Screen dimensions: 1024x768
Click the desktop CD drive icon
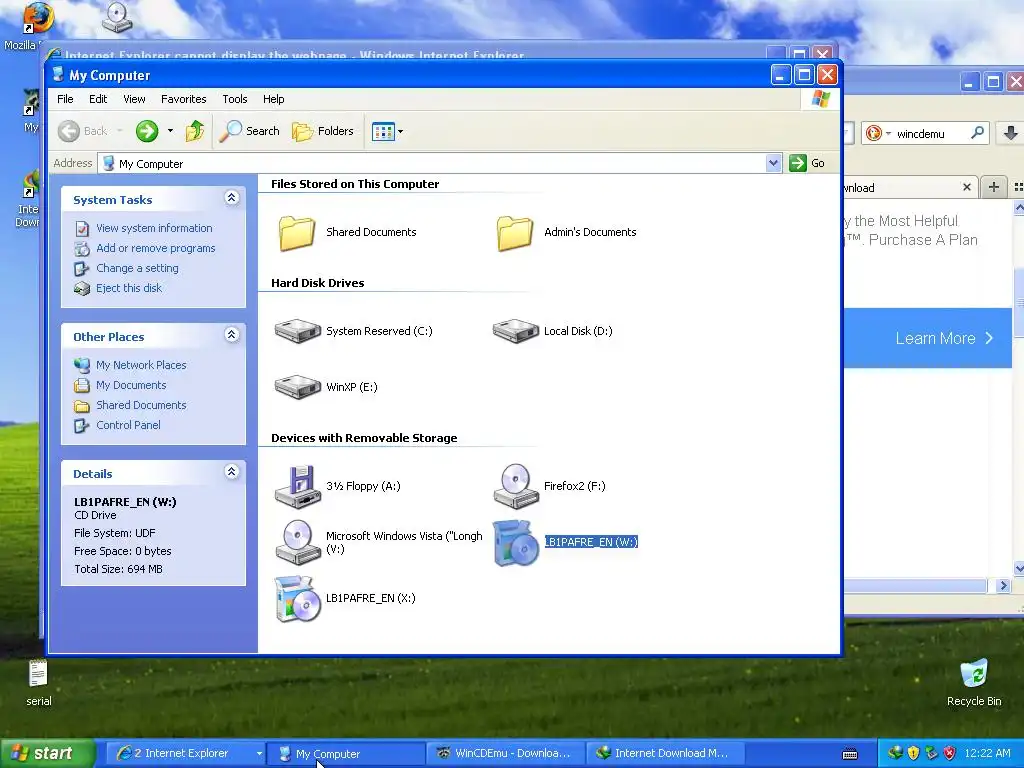117,18
